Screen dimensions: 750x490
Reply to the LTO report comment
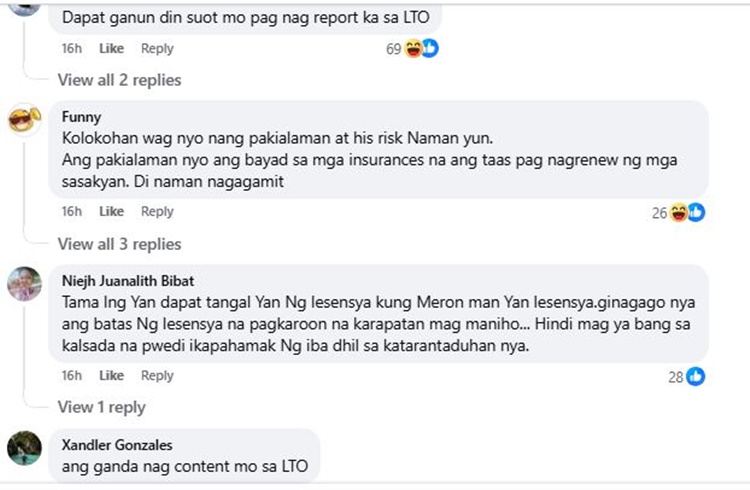[157, 48]
